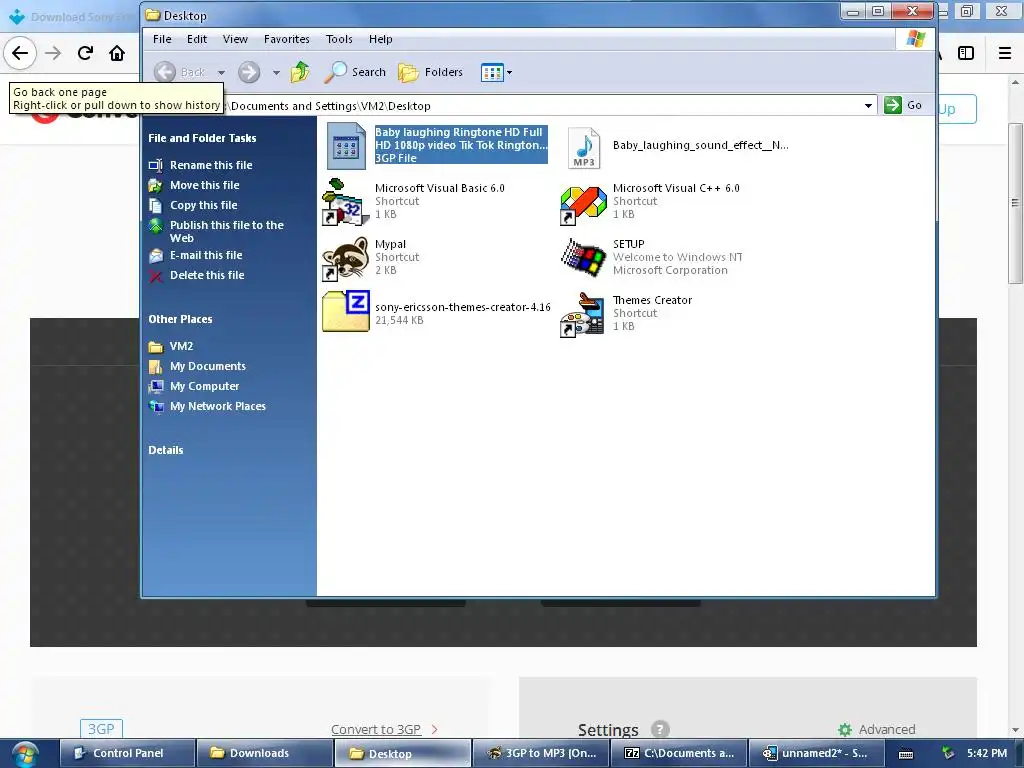Select sony-ericsson-themes-creator zip archive icon
1024x768 pixels.
[346, 311]
